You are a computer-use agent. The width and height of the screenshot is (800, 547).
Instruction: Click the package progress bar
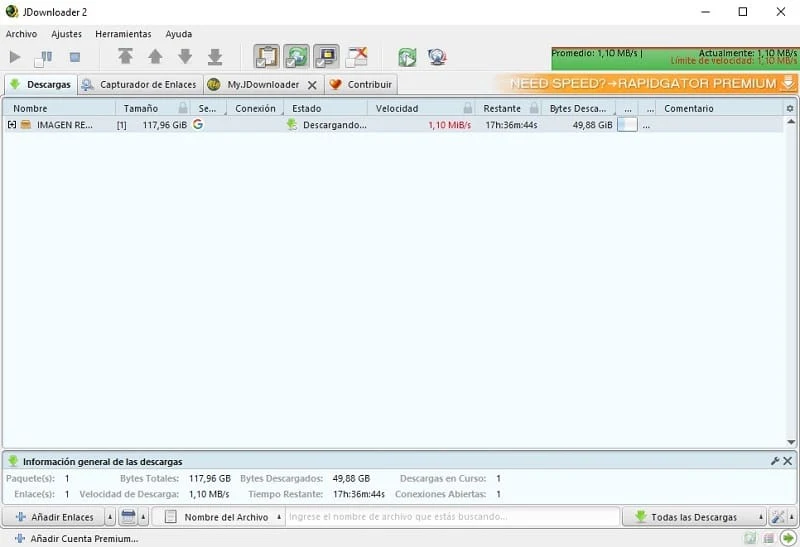[x=627, y=125]
